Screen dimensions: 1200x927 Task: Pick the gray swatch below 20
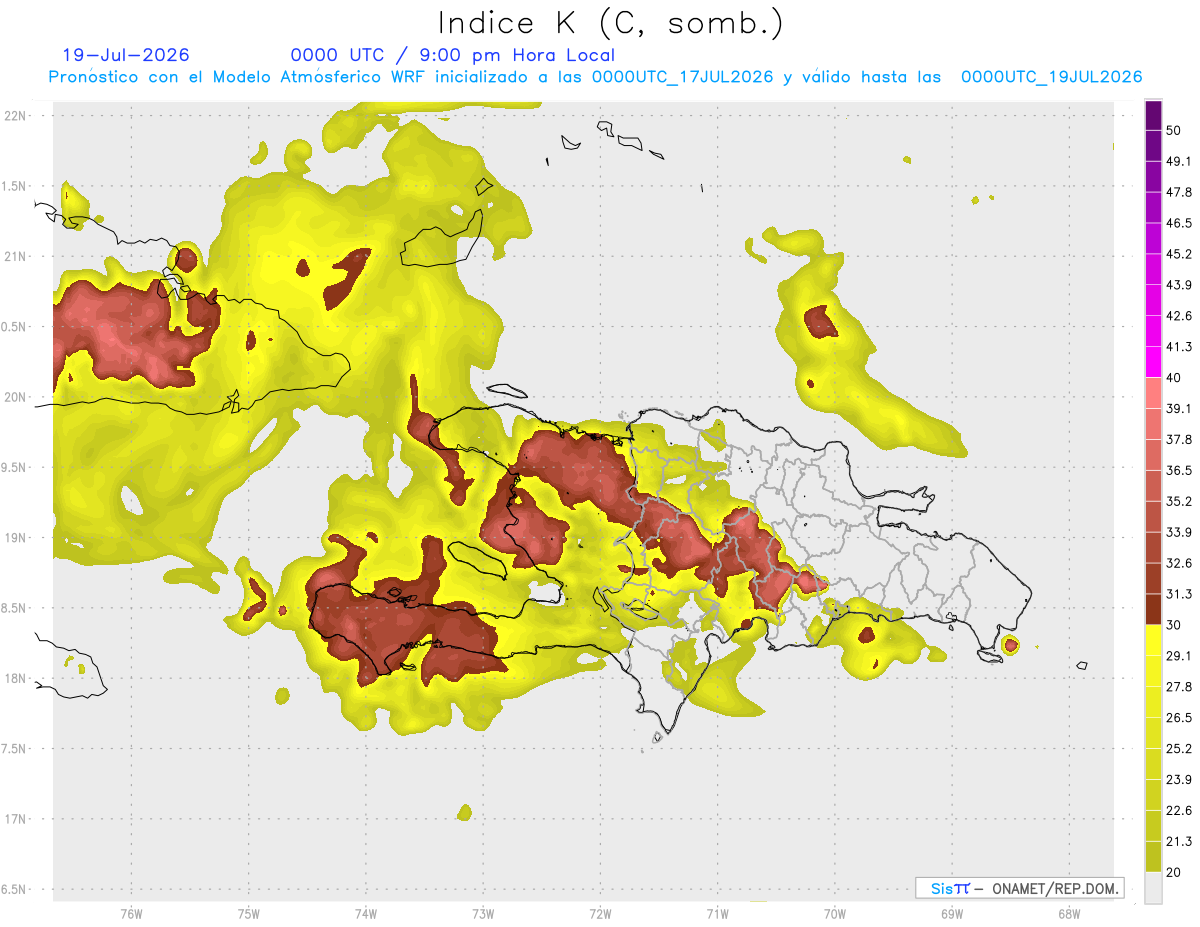[x=1153, y=888]
